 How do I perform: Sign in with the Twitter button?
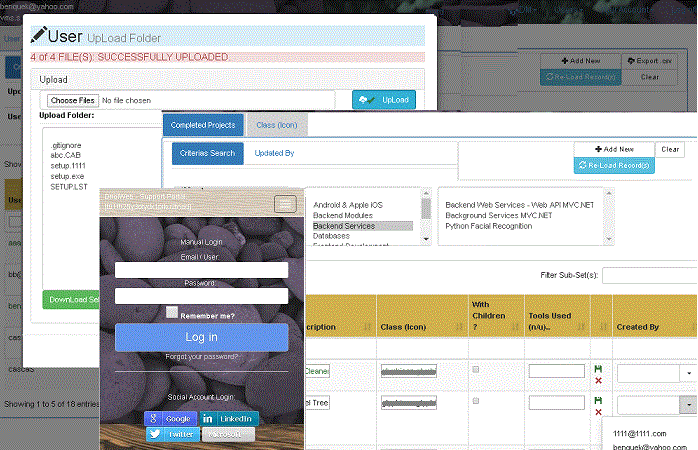coord(169,435)
